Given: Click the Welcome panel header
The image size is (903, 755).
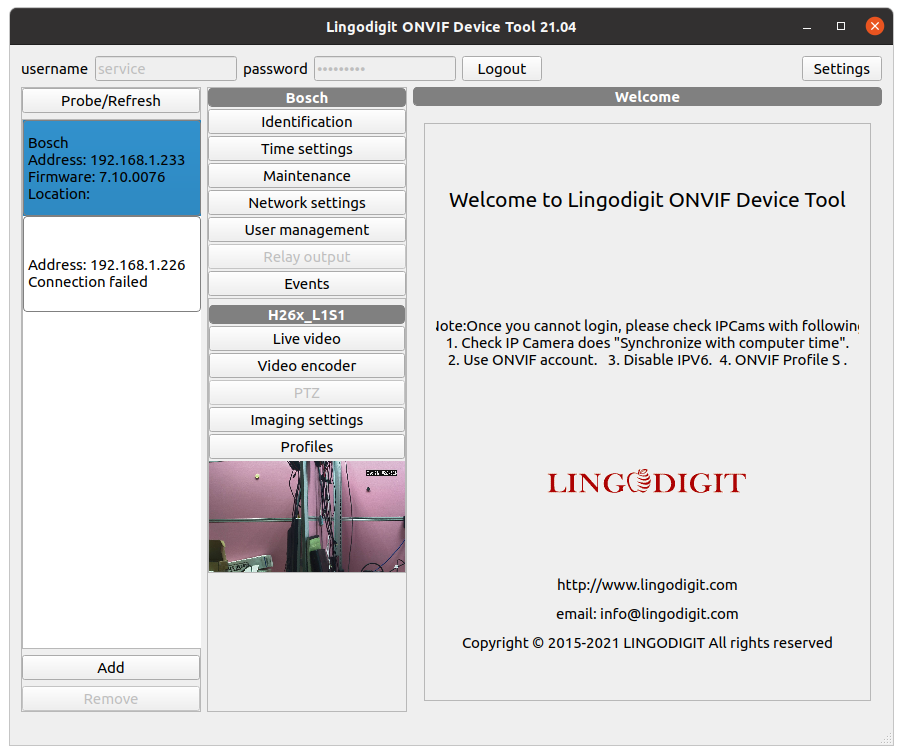Looking at the screenshot, I should 647,97.
